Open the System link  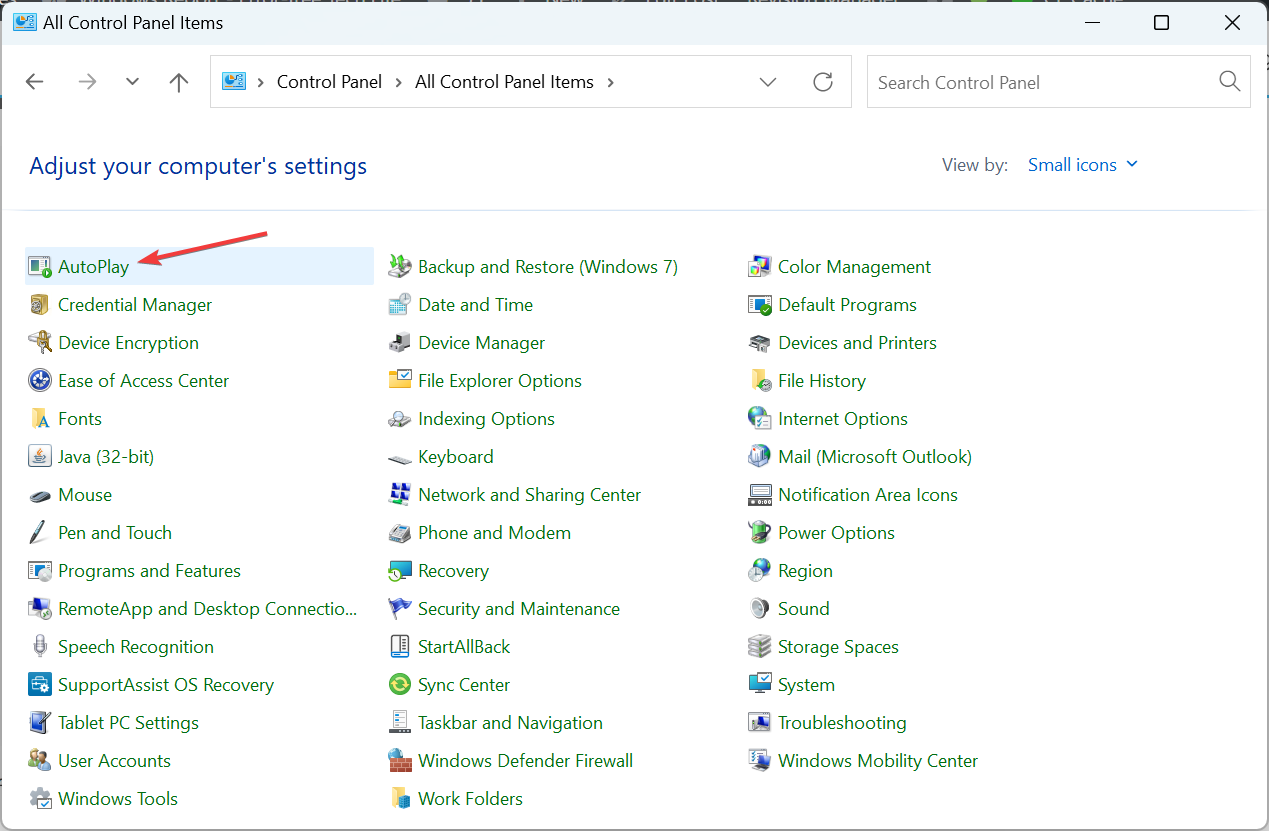(806, 685)
